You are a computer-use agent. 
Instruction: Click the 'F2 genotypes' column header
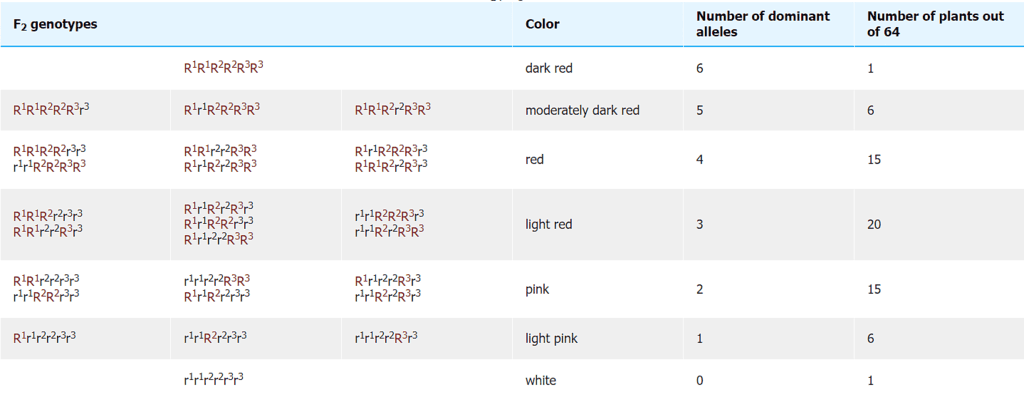[55, 24]
